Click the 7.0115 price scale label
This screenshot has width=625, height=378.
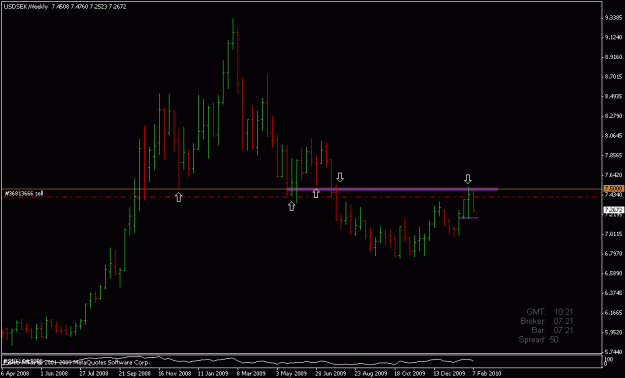[613, 234]
